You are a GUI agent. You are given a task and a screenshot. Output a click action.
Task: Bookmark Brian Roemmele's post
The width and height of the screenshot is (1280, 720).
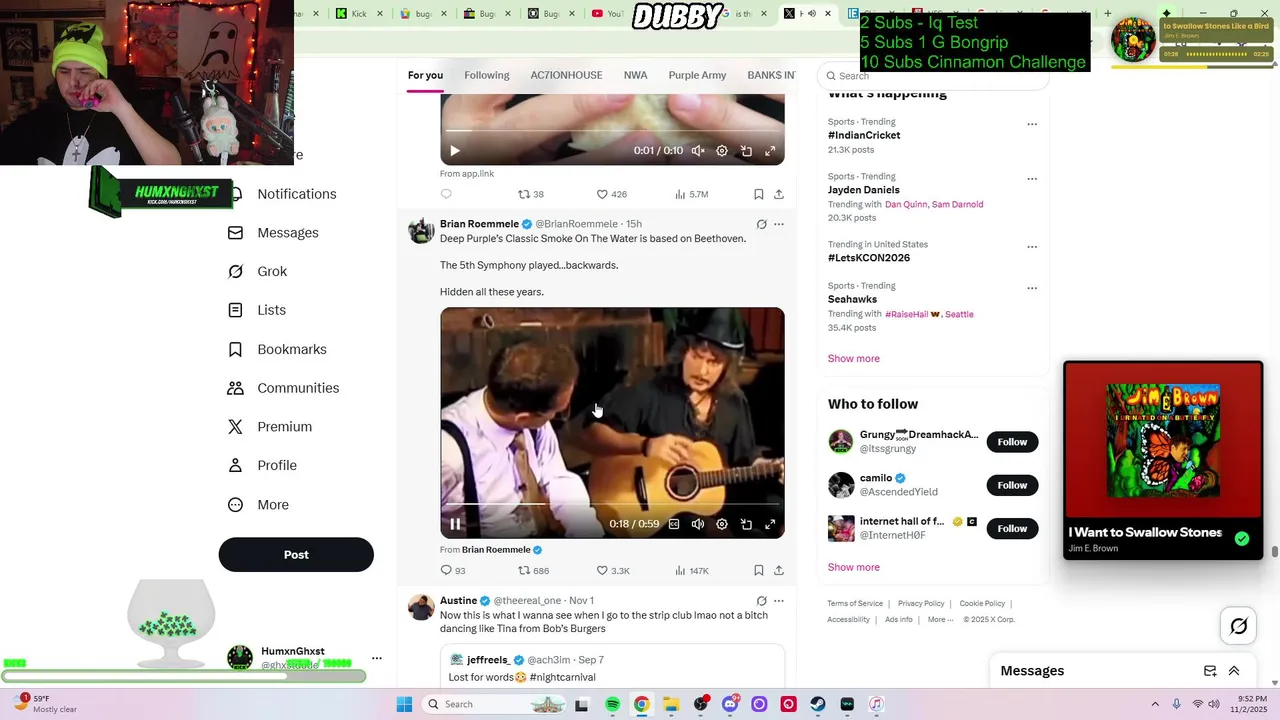759,571
